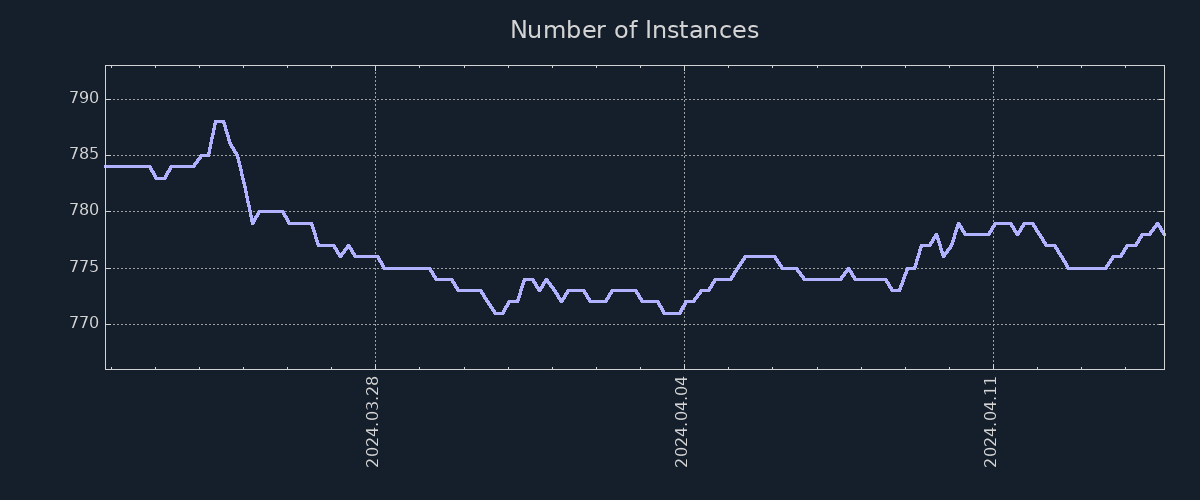Click the 776 plateau after 2024.04.04
Image resolution: width=1200 pixels, height=500 pixels.
pyautogui.click(x=759, y=256)
